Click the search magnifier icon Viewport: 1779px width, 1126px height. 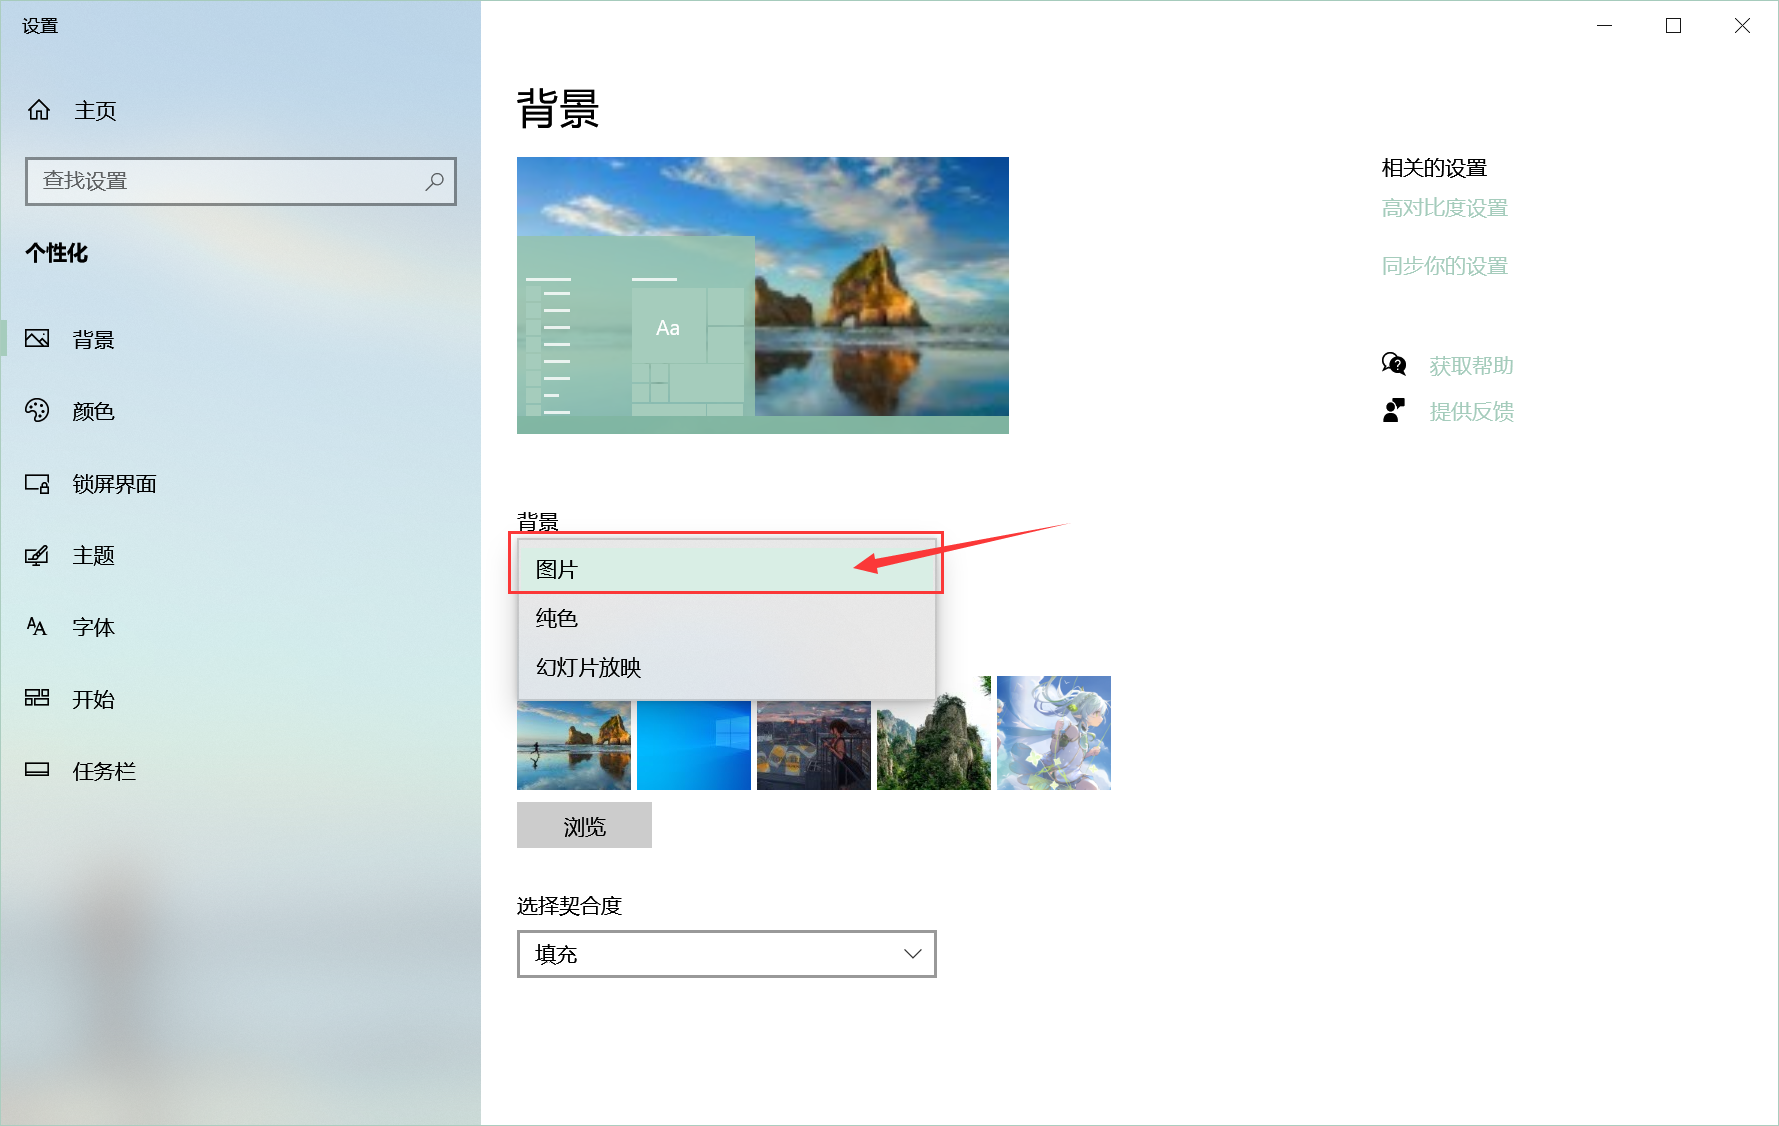[x=434, y=181]
